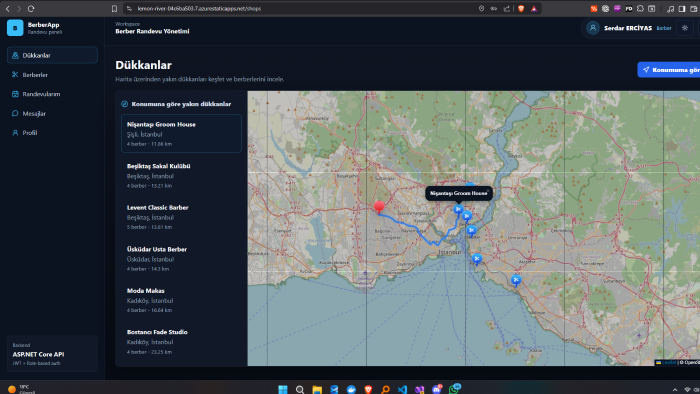700x394 pixels.
Task: Click the scissors marker just right of the route end
Action: (x=467, y=216)
